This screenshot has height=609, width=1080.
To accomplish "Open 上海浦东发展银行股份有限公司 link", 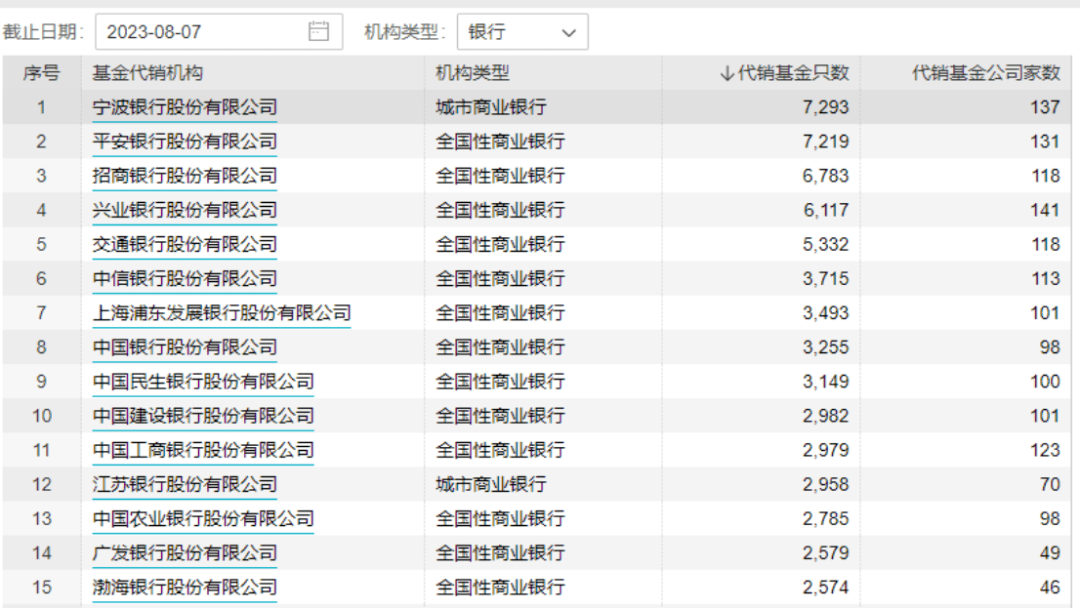I will pos(222,313).
